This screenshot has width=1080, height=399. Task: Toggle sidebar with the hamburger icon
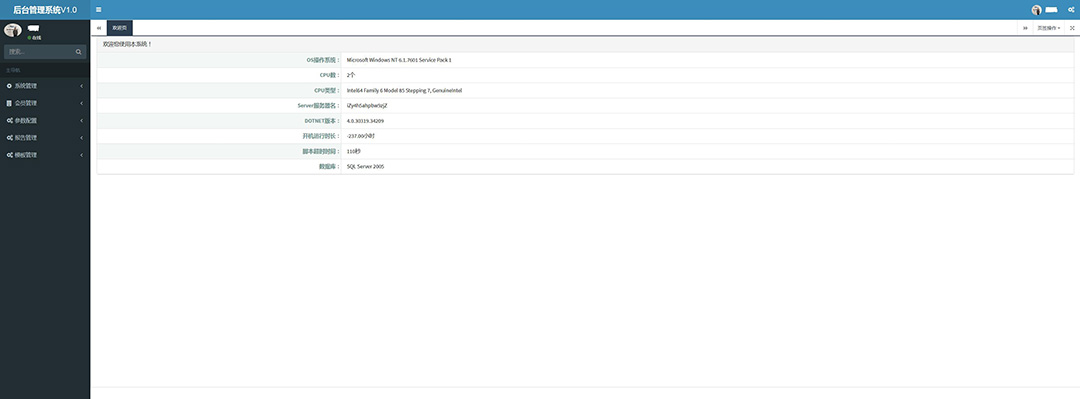(x=98, y=10)
